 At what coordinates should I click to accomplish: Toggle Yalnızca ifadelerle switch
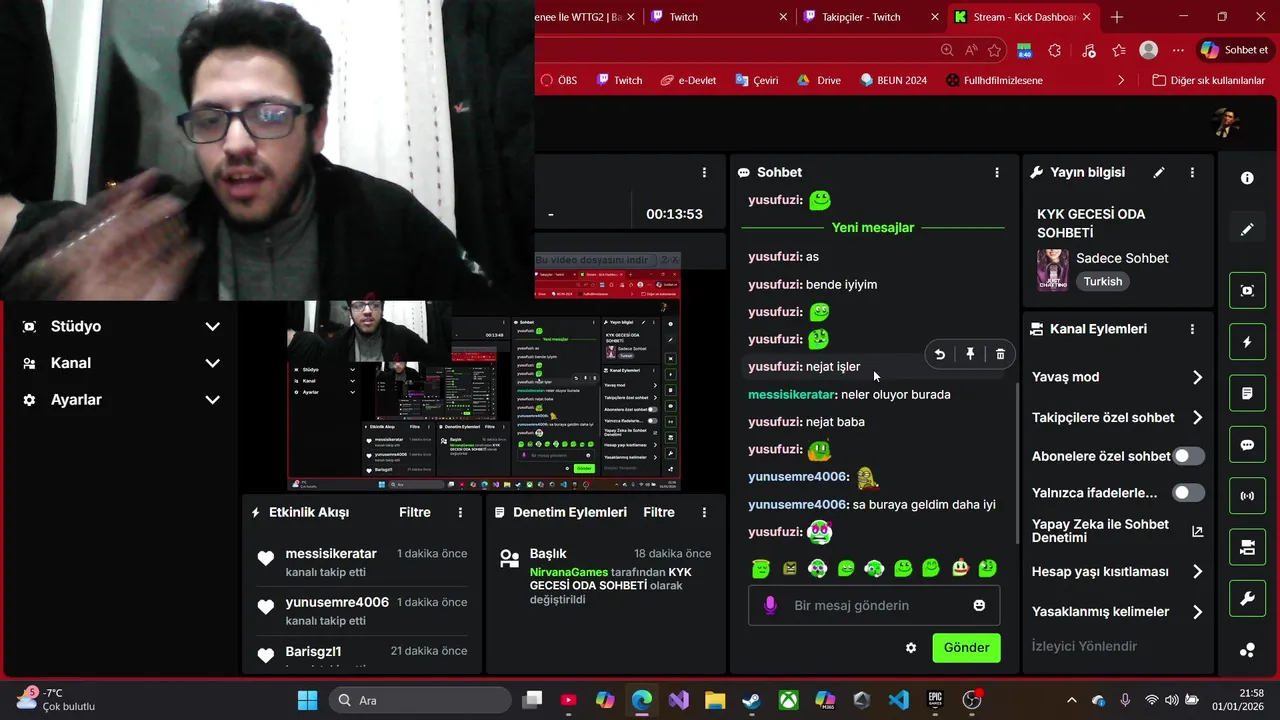point(1188,493)
